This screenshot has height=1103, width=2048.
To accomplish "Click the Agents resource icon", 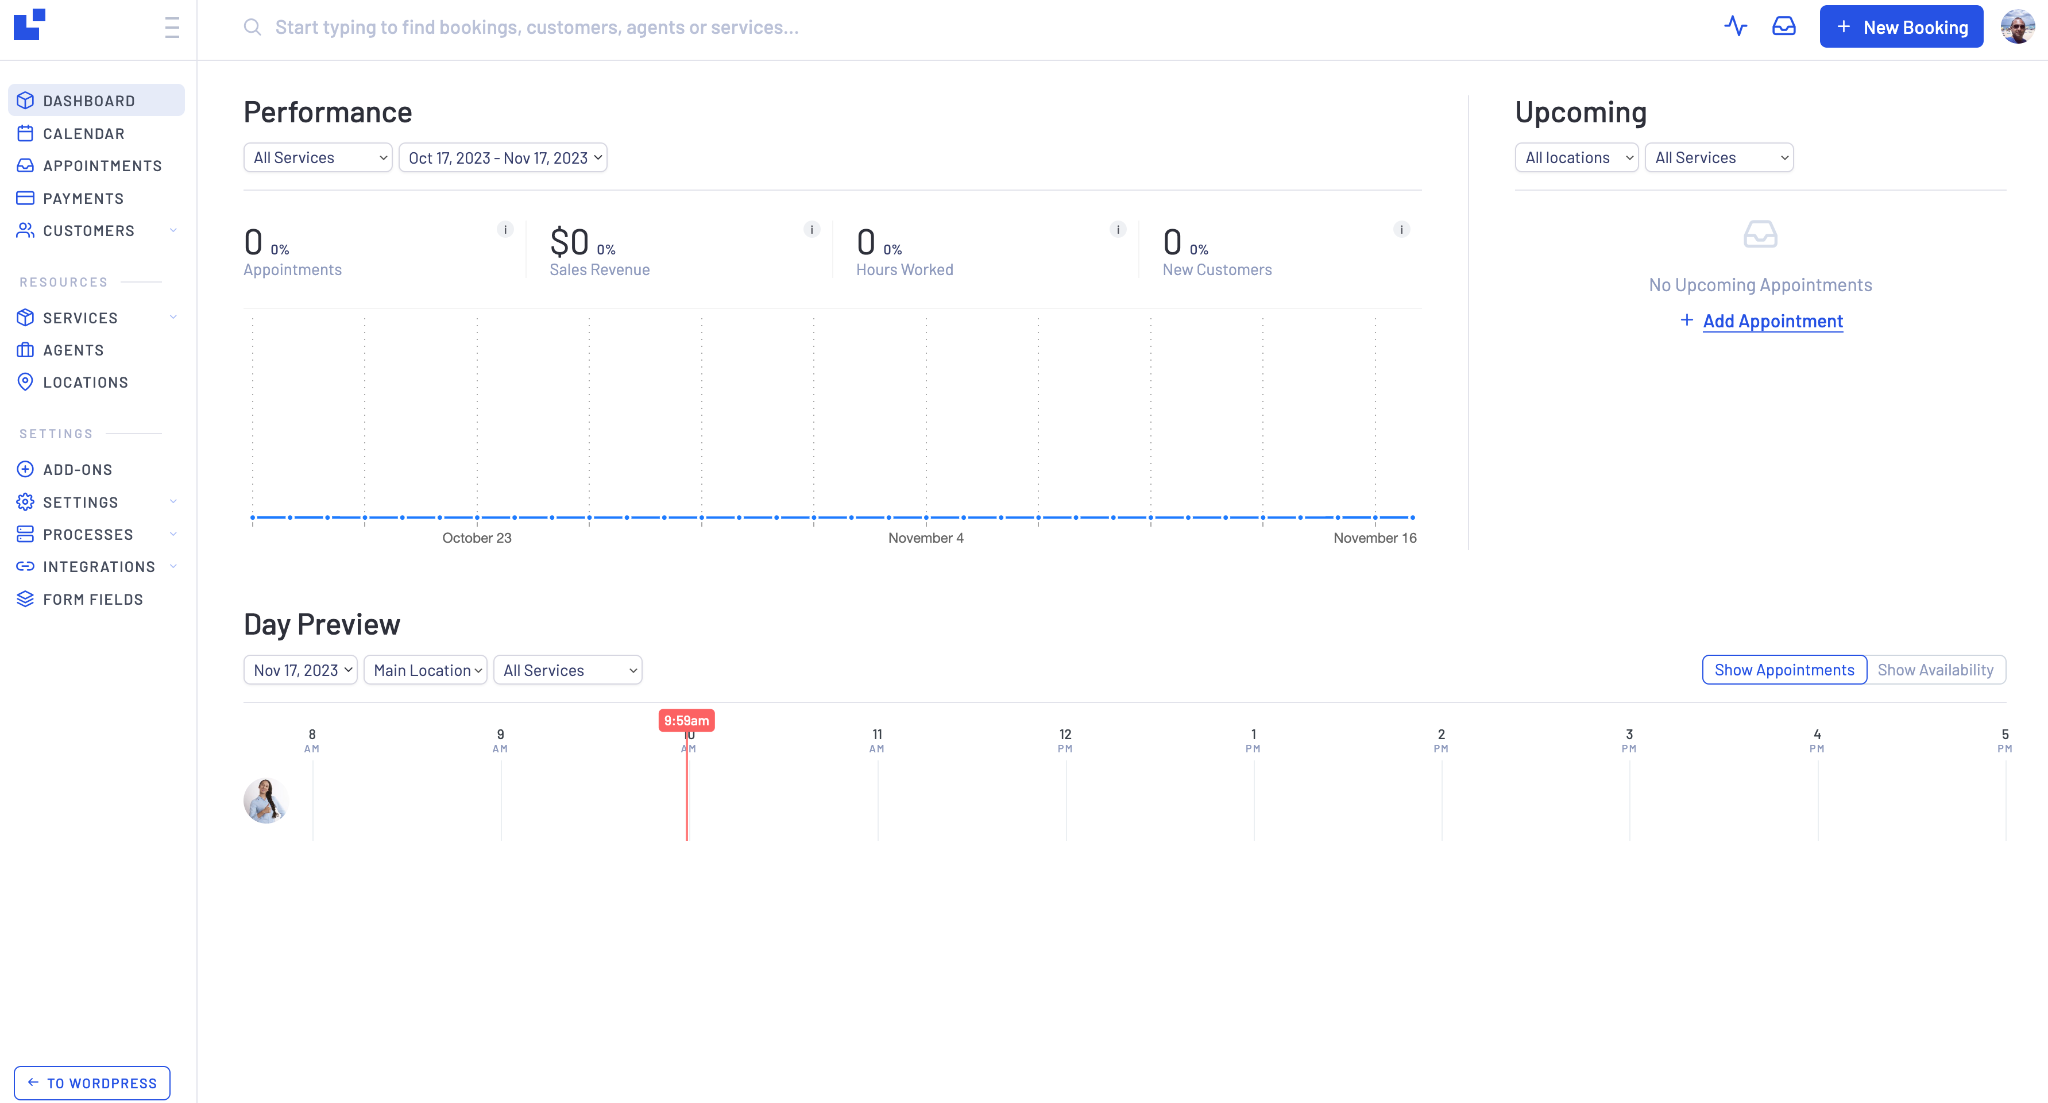I will pos(26,349).
